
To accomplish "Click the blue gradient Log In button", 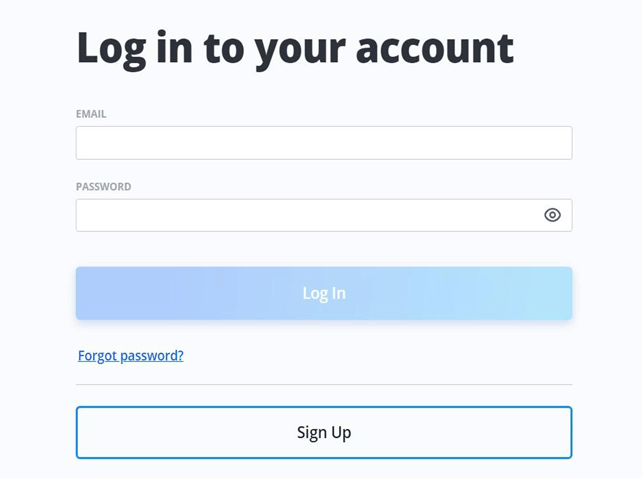I will coord(323,293).
